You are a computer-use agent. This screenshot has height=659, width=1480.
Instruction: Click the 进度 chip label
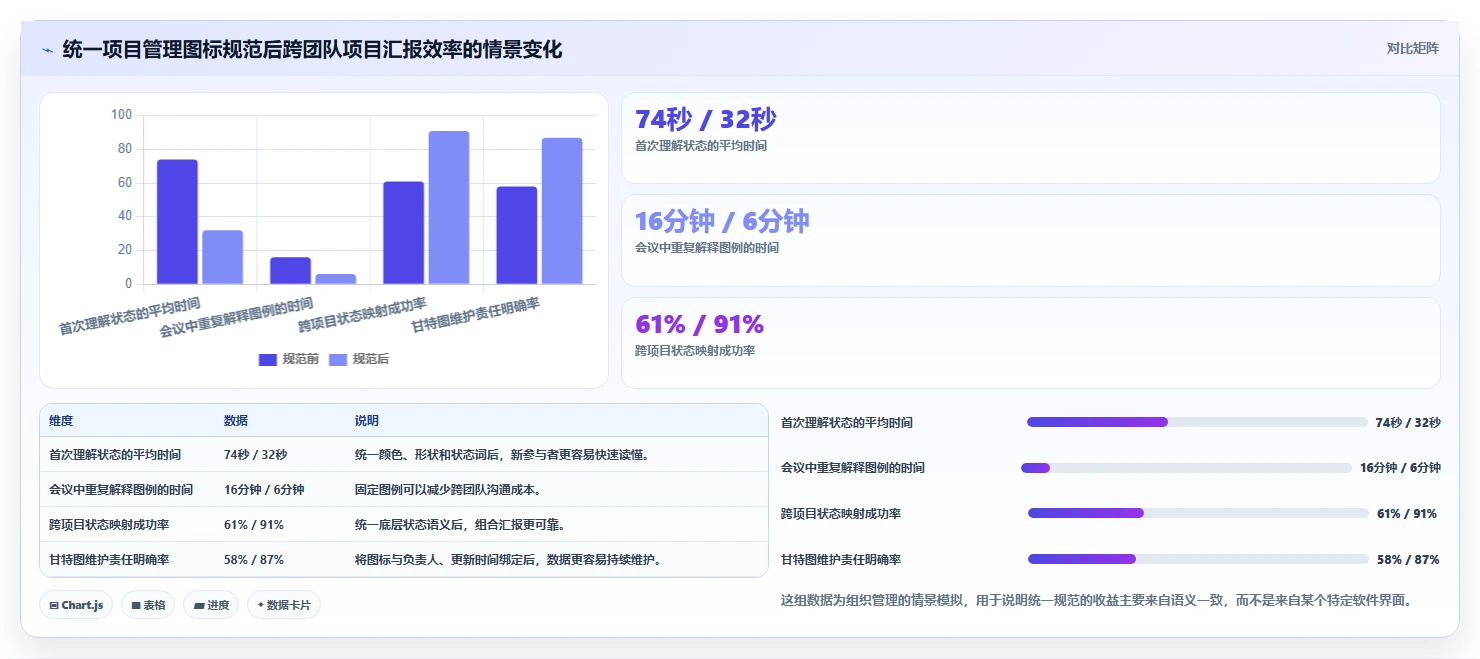[218, 605]
